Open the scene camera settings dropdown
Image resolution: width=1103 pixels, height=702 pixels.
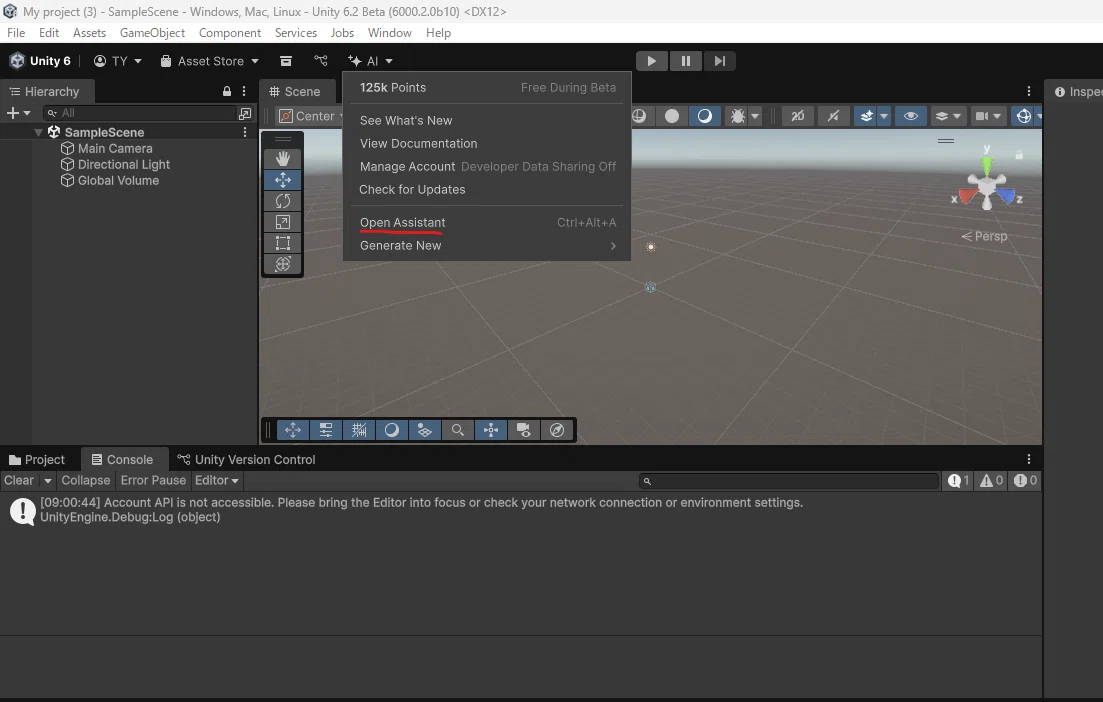988,116
